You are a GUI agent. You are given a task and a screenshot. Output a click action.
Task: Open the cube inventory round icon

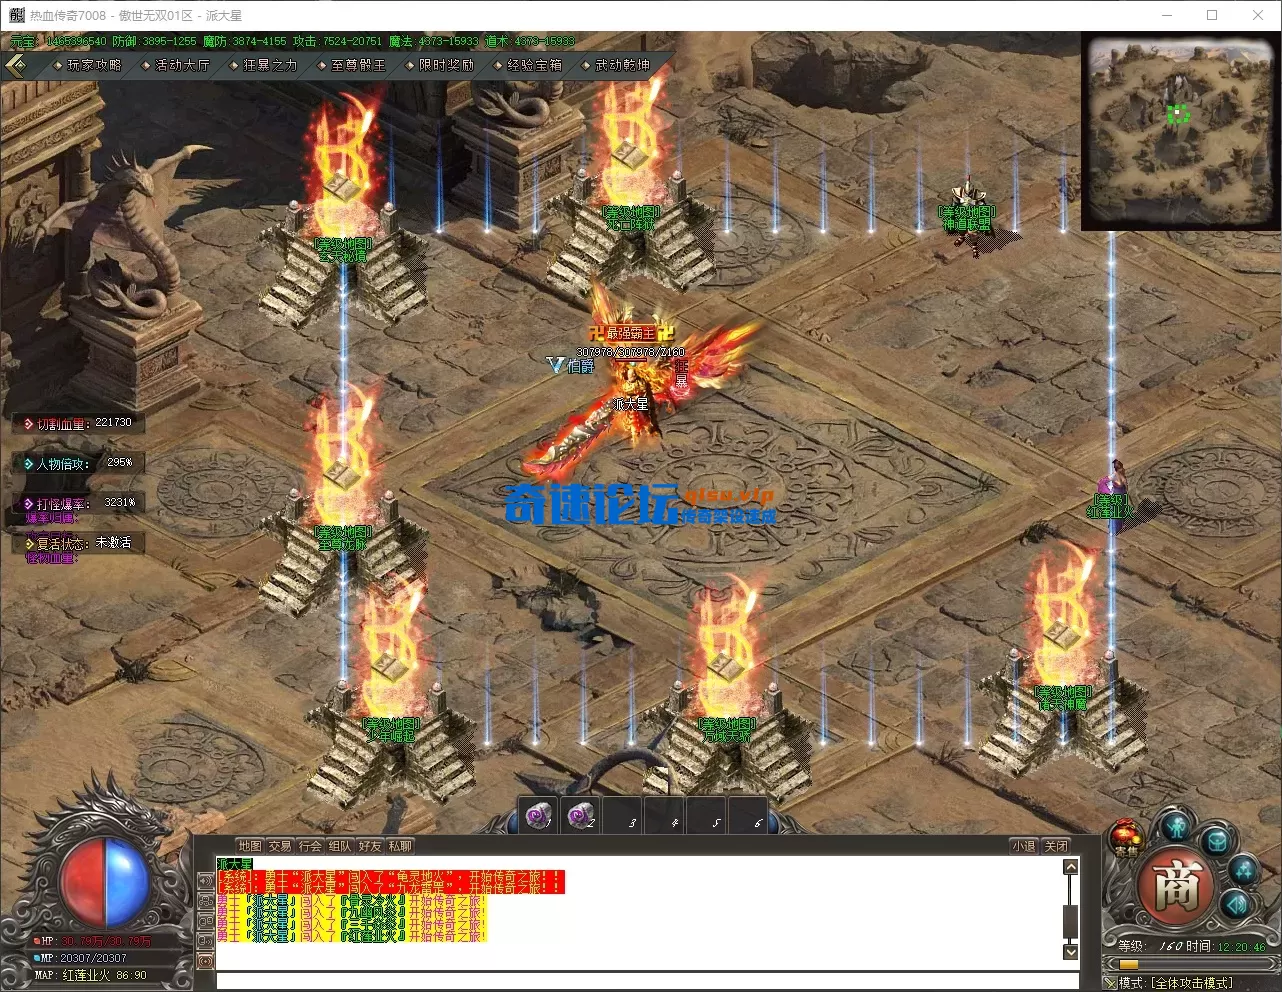pos(1217,841)
